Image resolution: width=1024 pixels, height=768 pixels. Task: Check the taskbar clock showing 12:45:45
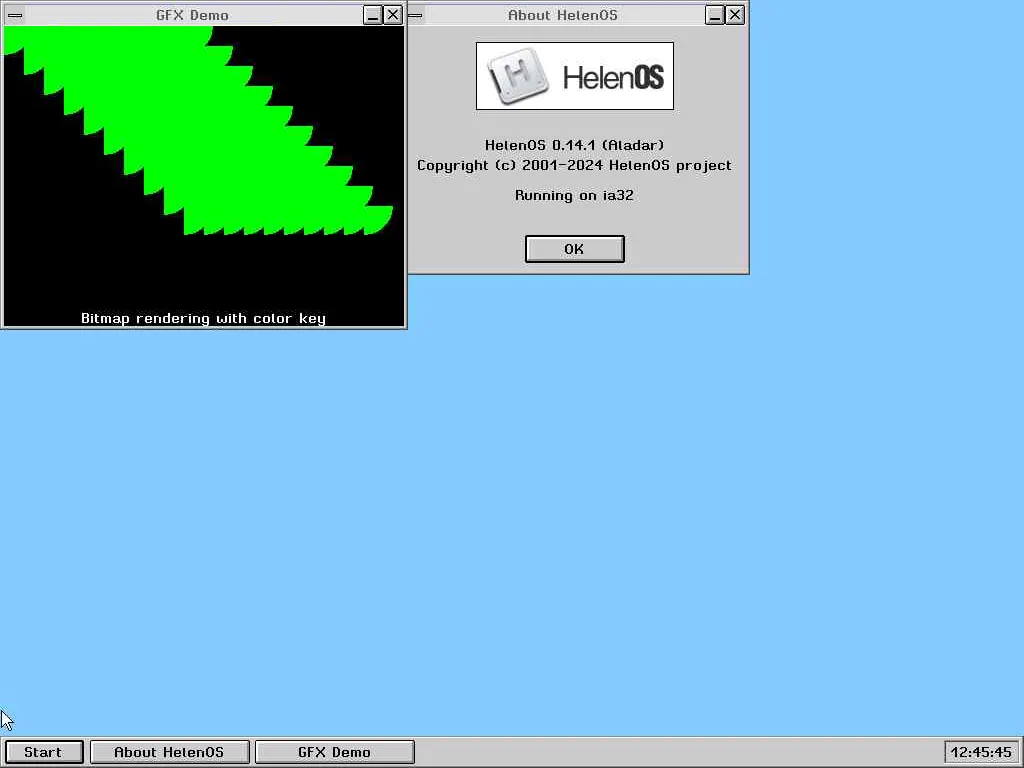pos(981,752)
